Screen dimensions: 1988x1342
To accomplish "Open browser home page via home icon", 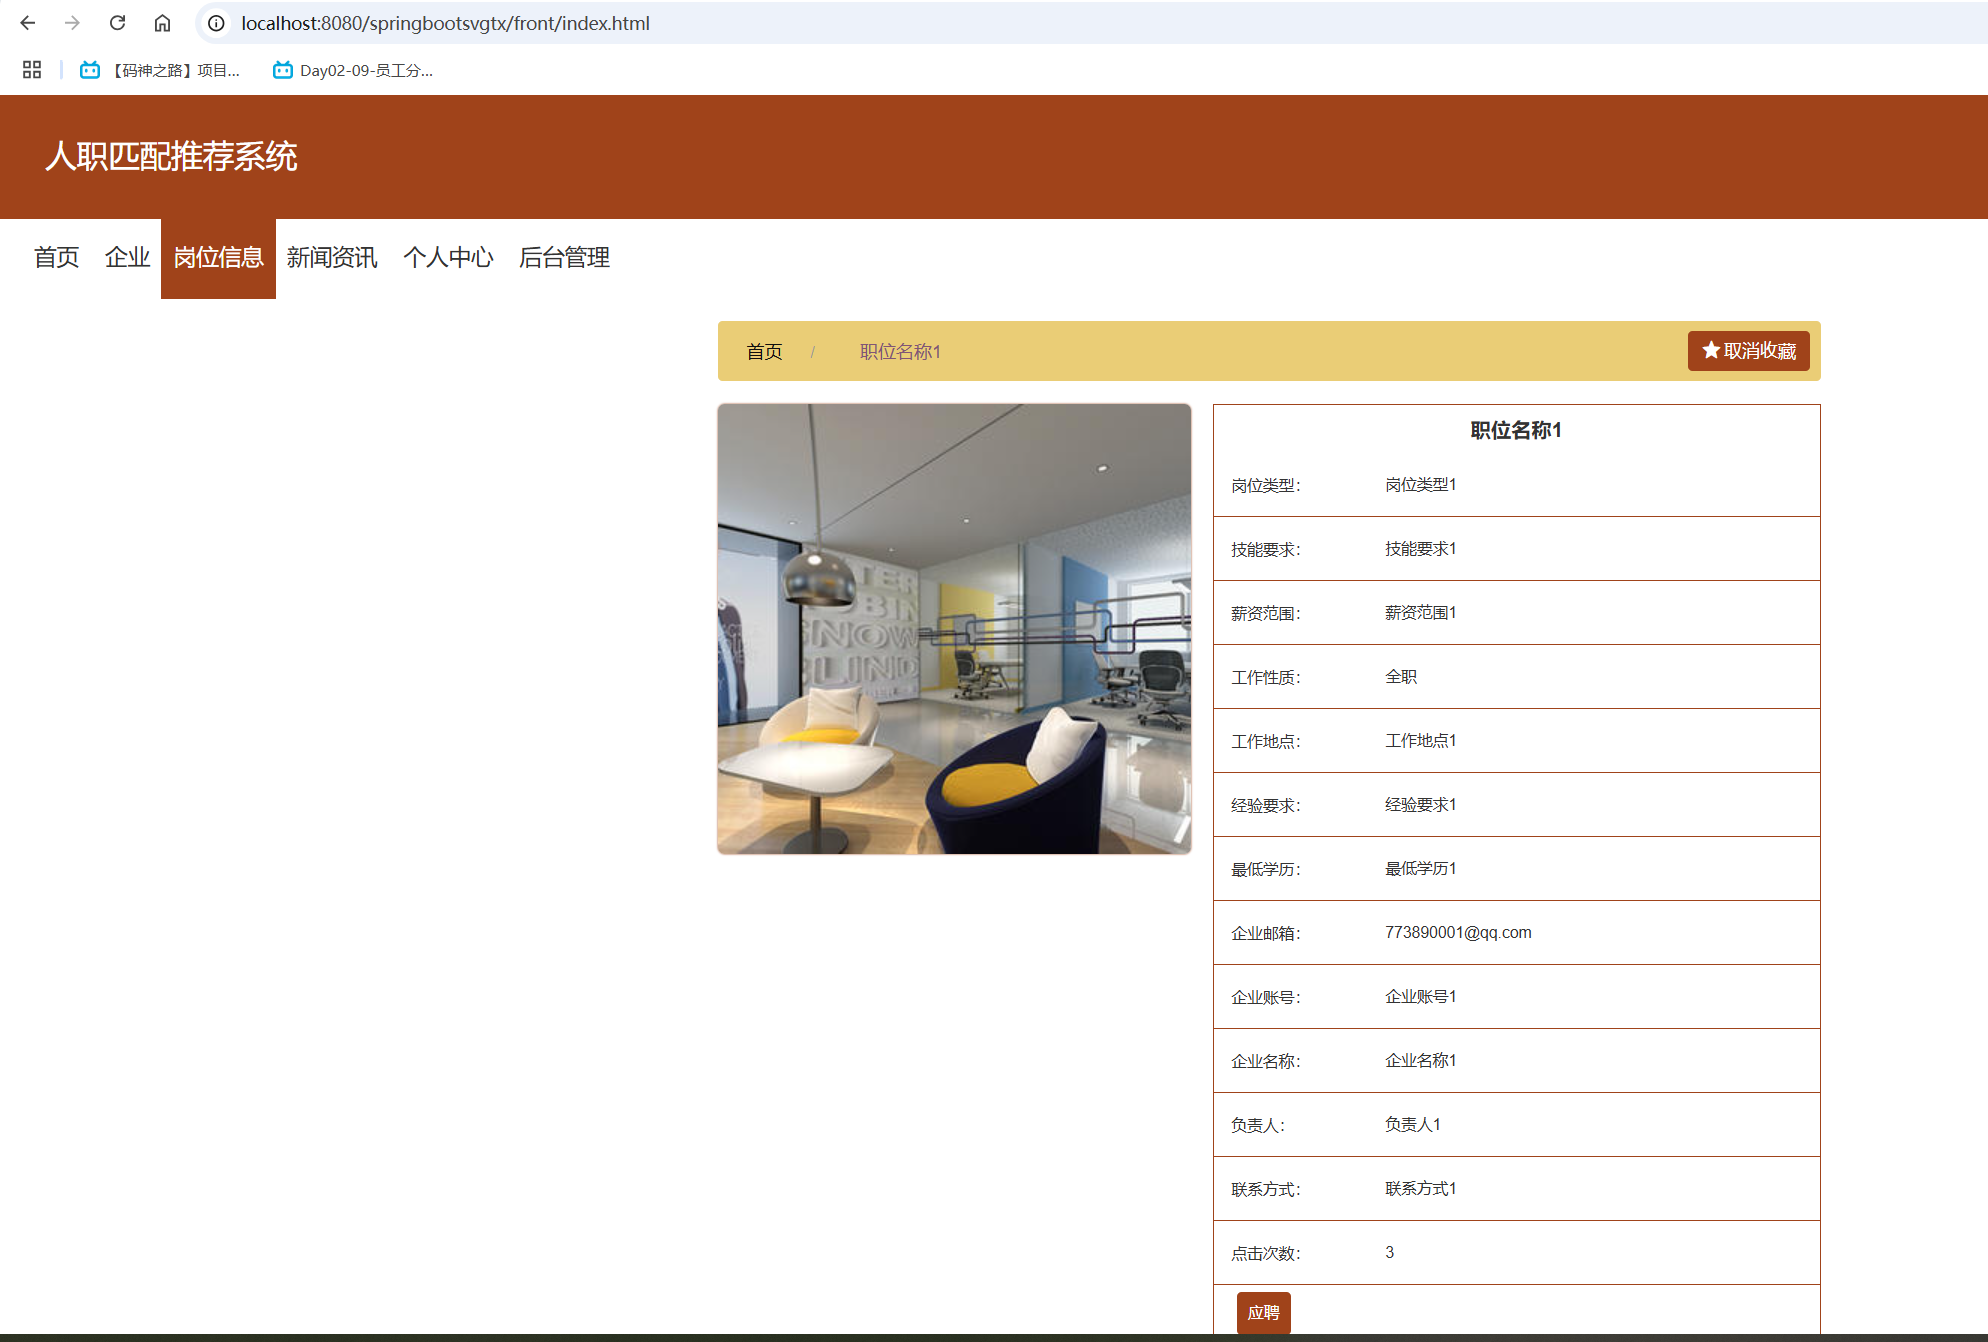I will pos(162,22).
